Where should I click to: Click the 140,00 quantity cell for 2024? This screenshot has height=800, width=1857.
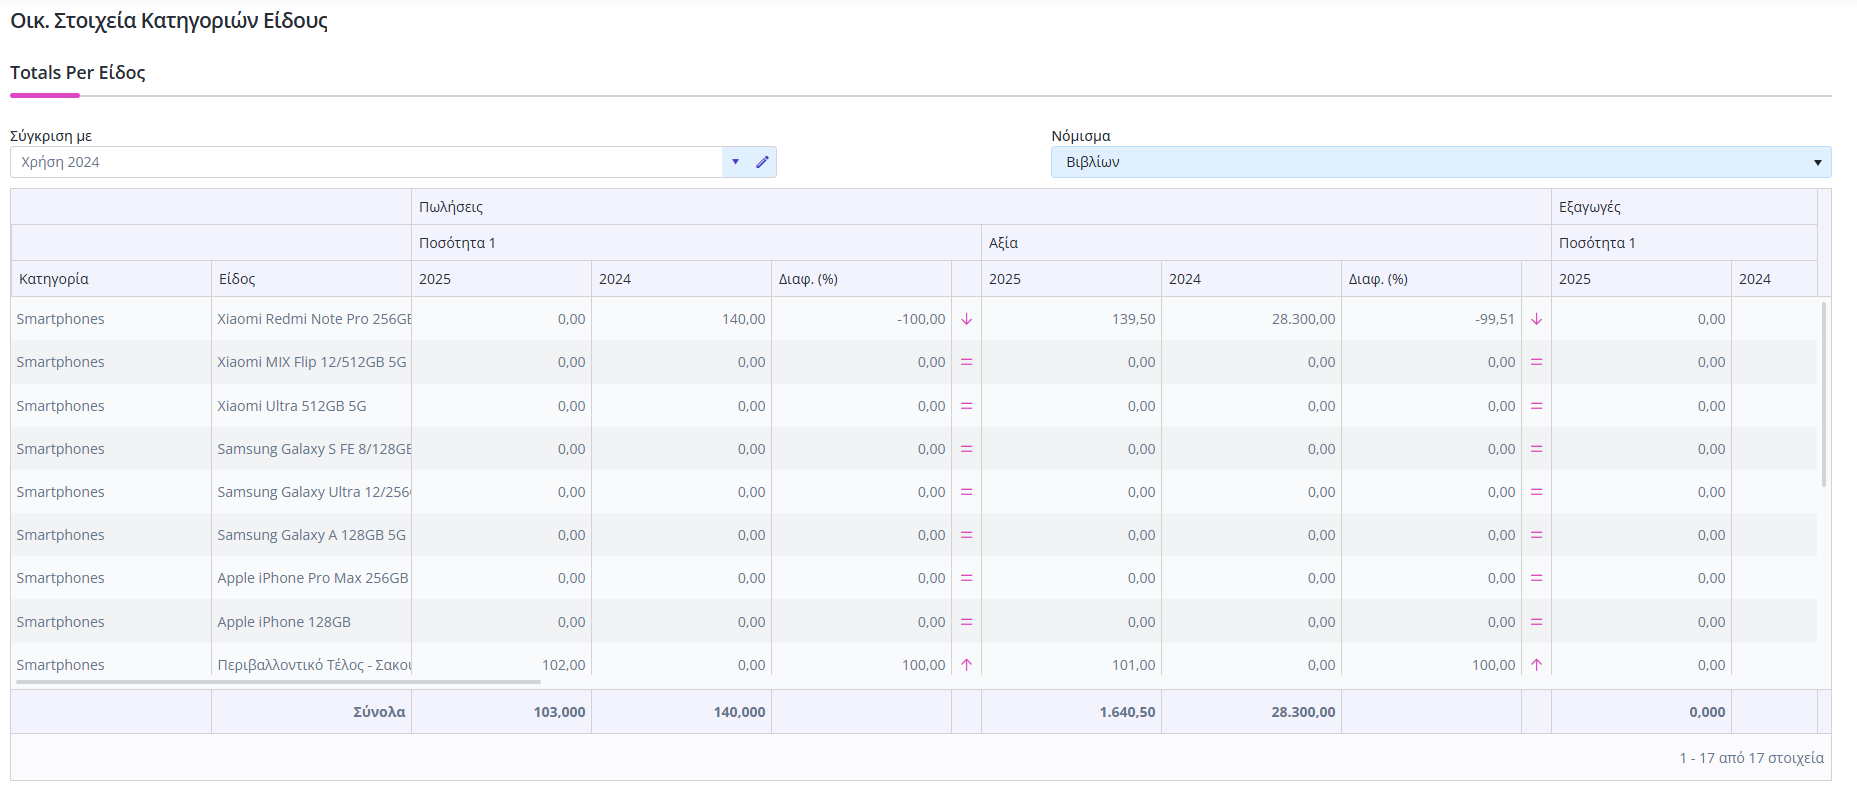[x=681, y=319]
